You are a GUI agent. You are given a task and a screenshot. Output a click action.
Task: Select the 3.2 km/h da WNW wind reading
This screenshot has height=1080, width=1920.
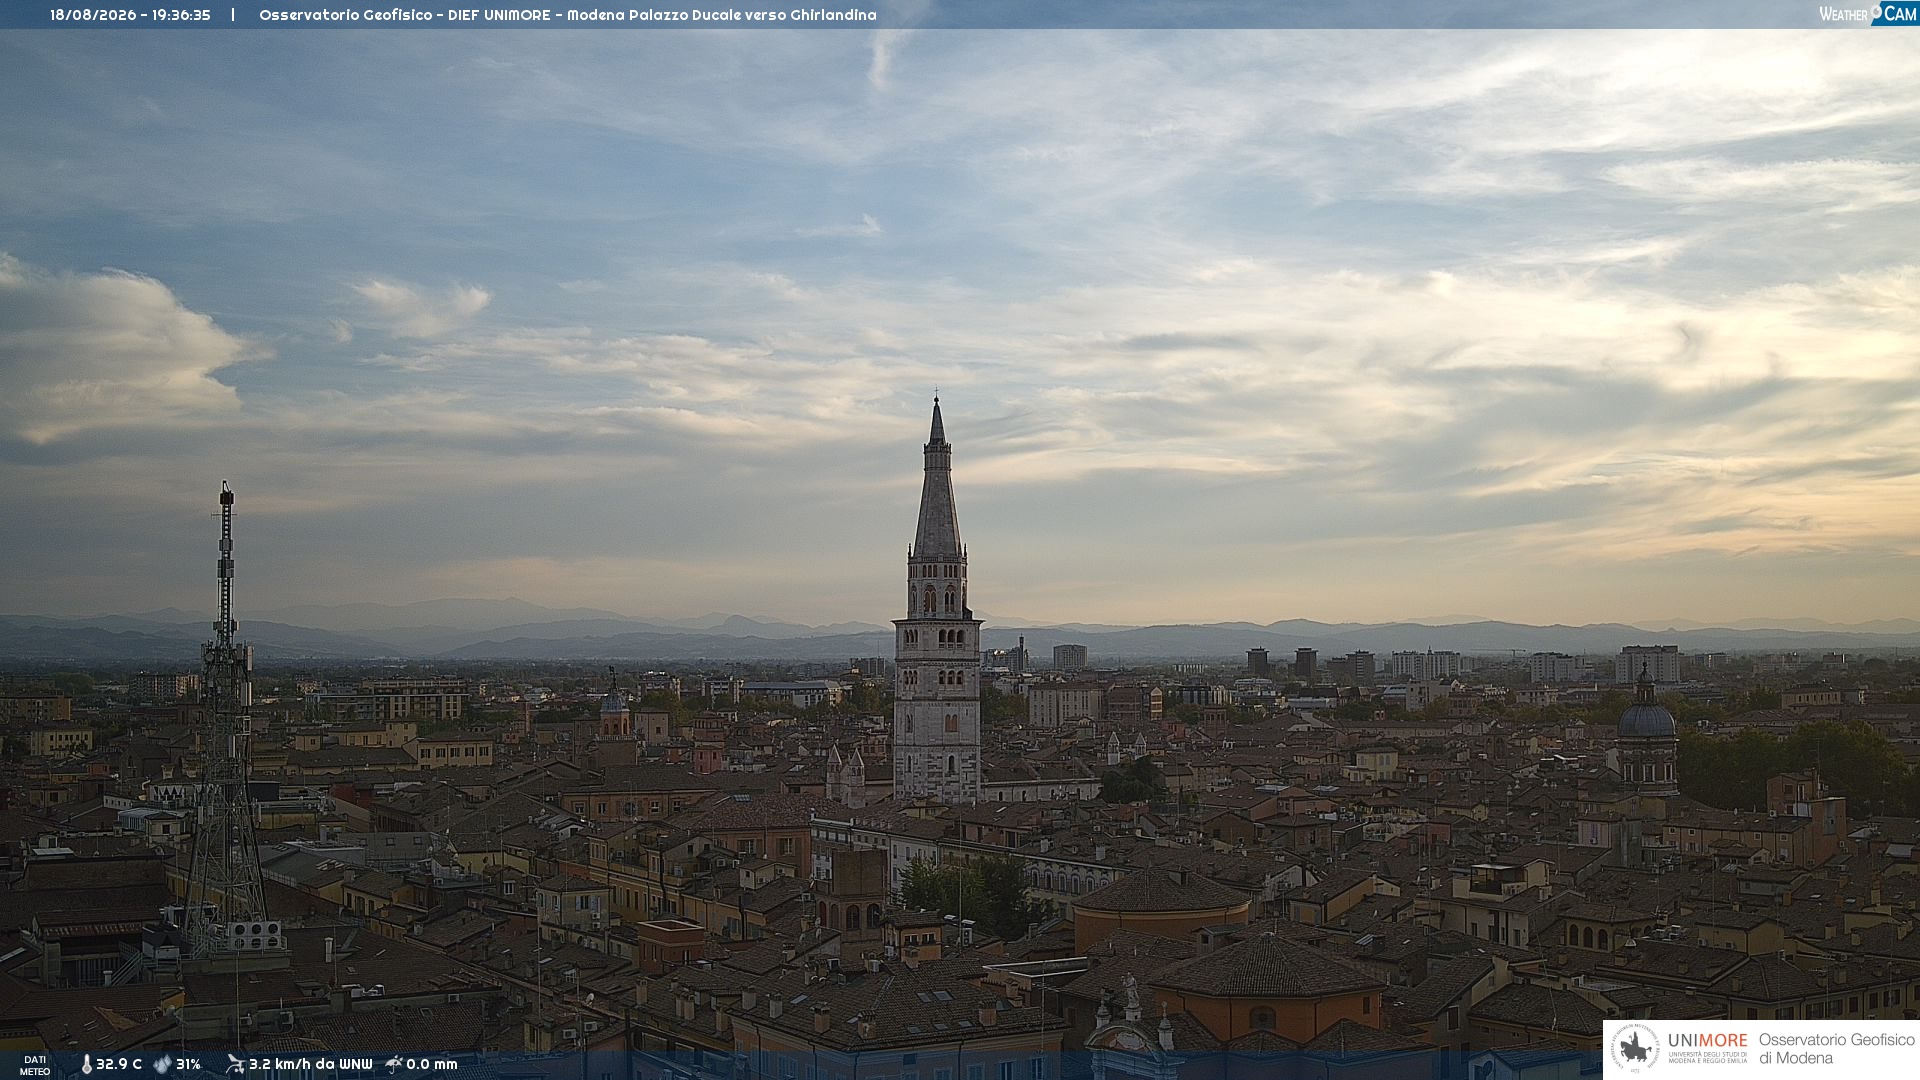tap(310, 1064)
